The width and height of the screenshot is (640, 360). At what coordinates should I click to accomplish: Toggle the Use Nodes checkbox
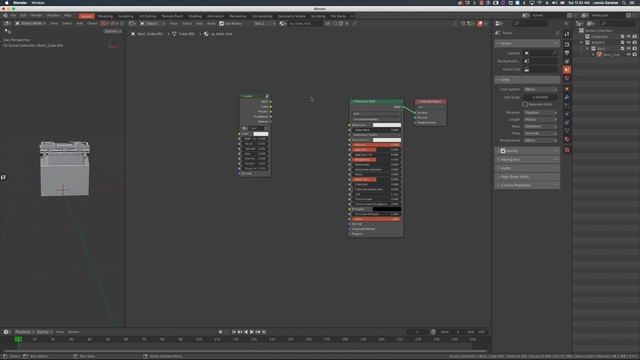(x=222, y=24)
